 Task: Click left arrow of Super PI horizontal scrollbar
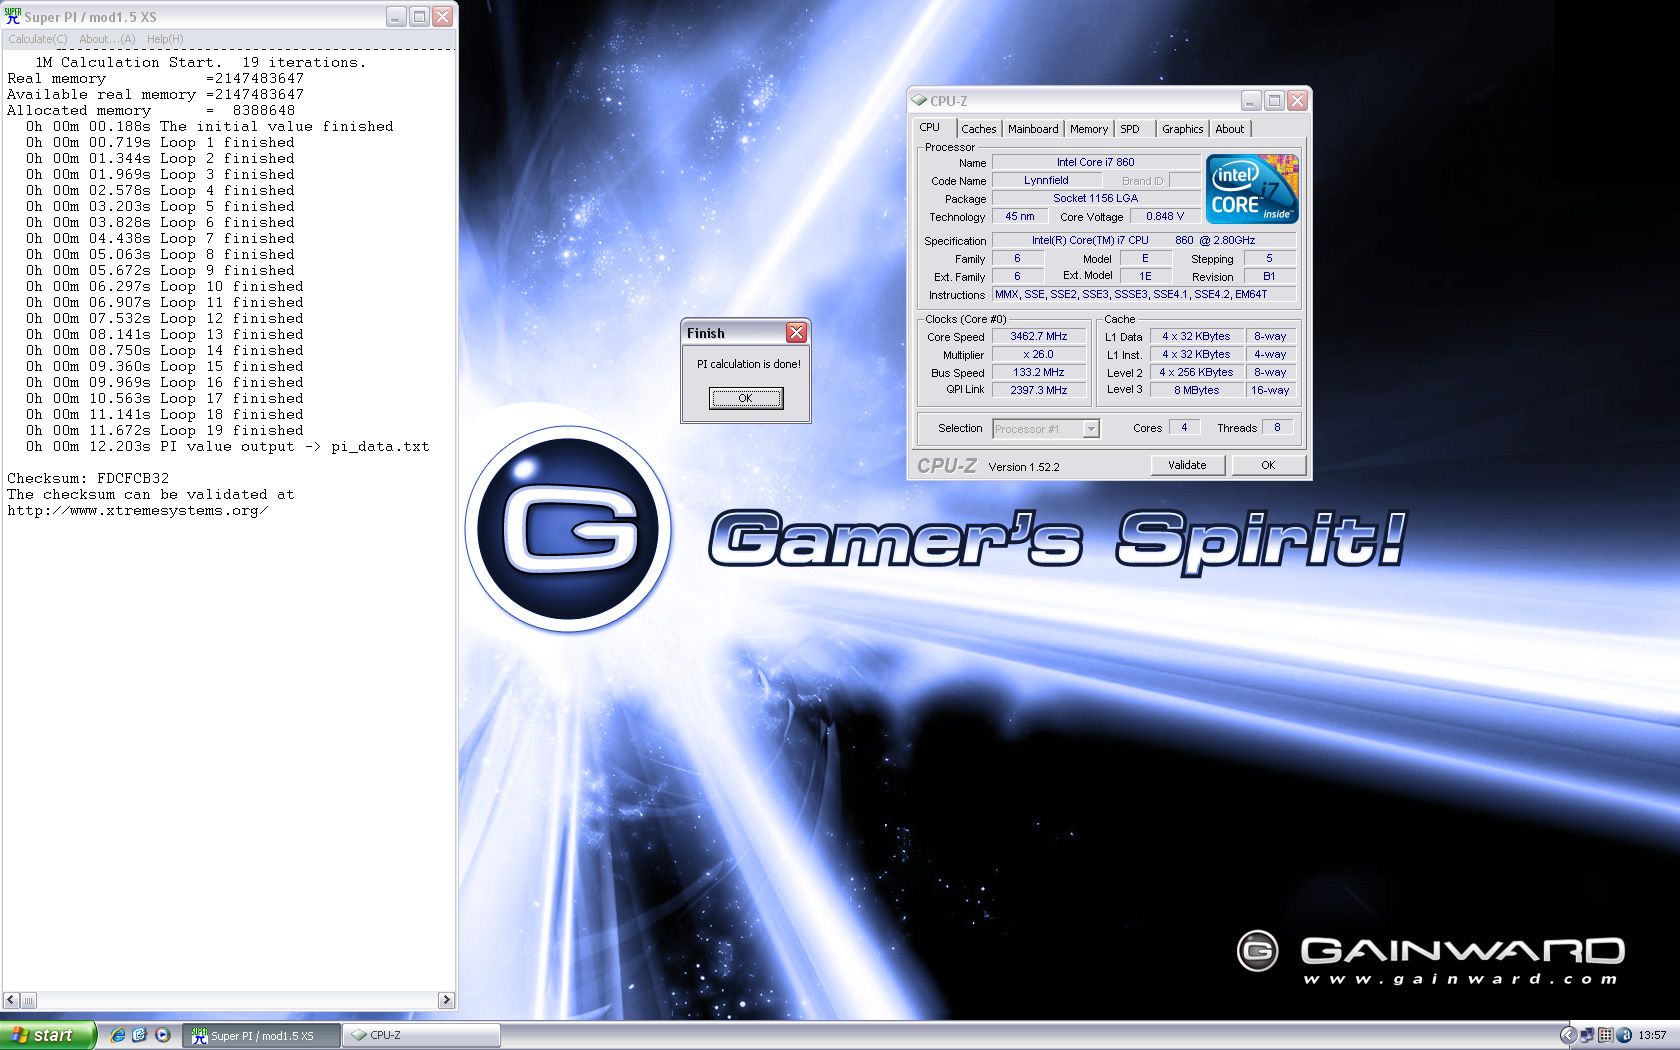pyautogui.click(x=11, y=1000)
